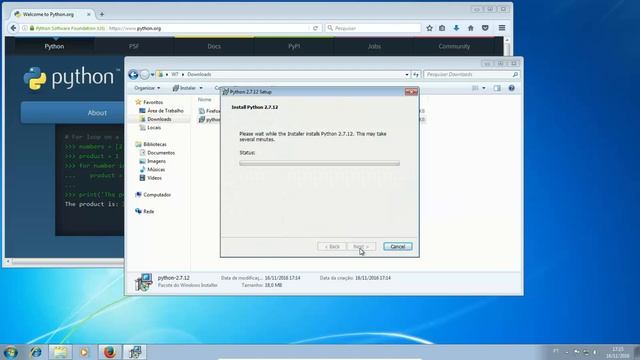Open the Firefox downloads arrow

pyautogui.click(x=456, y=28)
